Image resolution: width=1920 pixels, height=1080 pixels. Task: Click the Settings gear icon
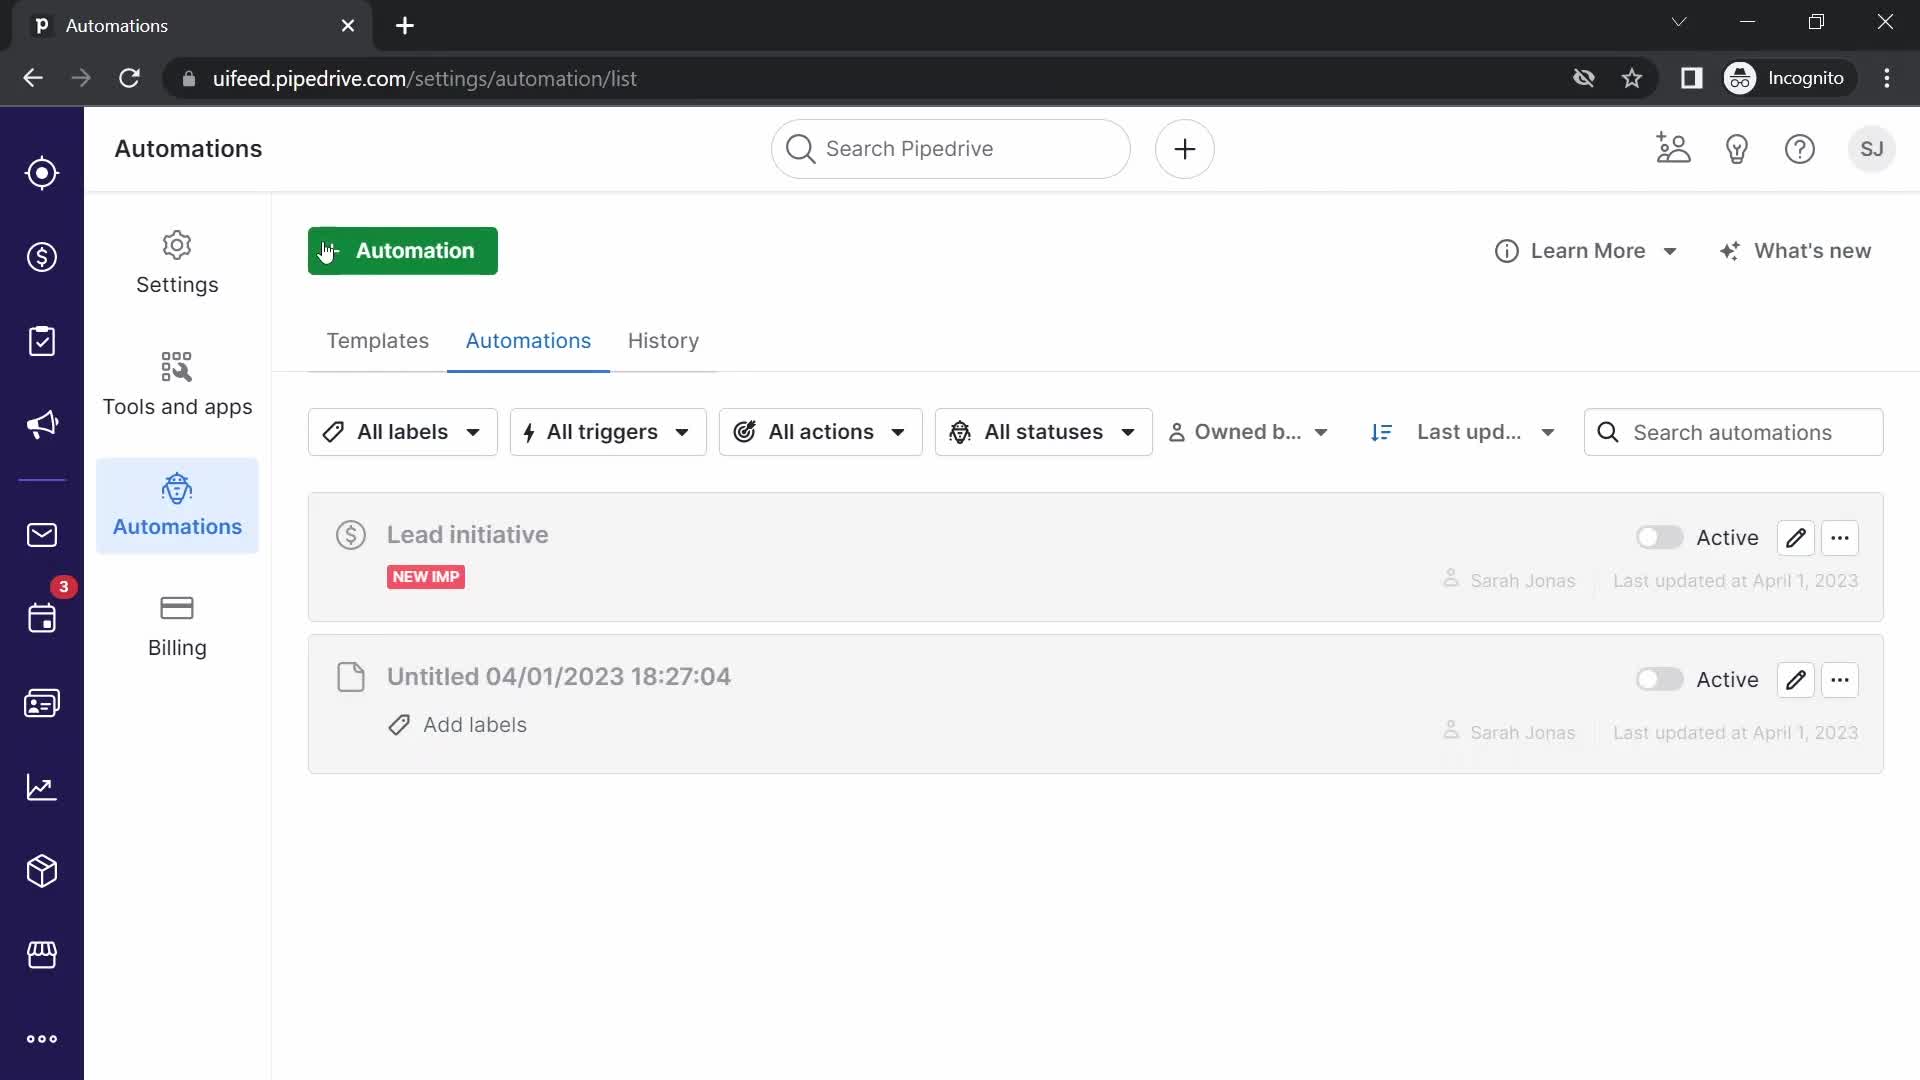[177, 245]
